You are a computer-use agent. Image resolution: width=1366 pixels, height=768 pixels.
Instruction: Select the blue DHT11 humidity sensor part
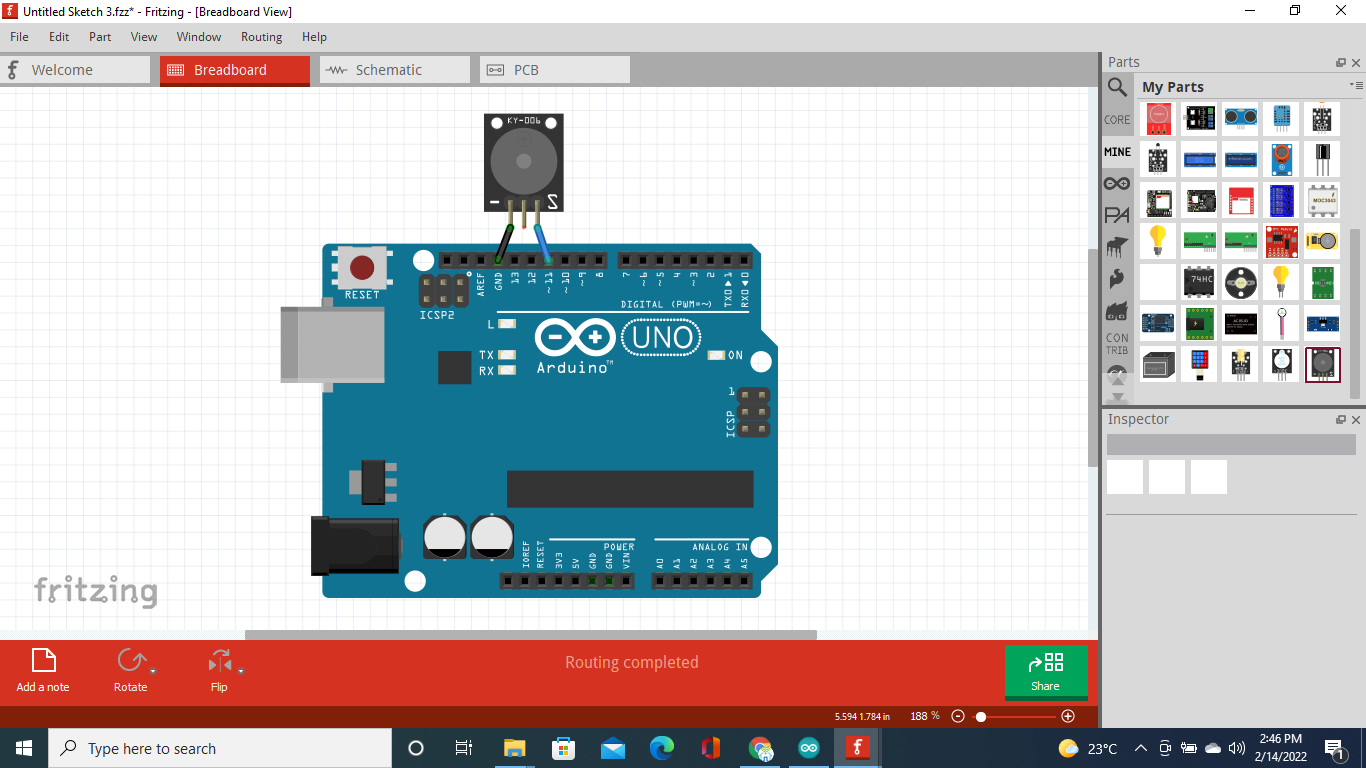coord(1281,120)
